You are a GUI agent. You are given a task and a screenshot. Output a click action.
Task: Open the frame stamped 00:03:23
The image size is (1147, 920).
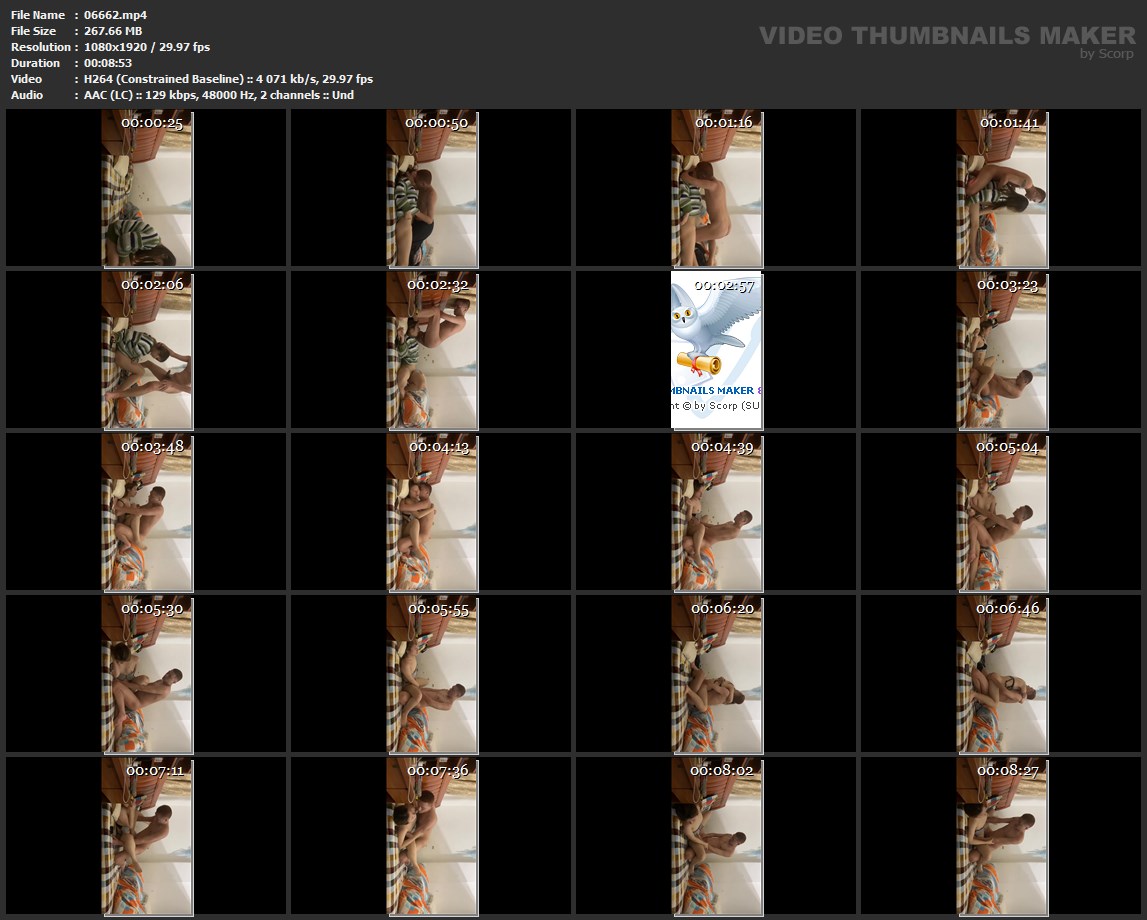(x=1001, y=350)
